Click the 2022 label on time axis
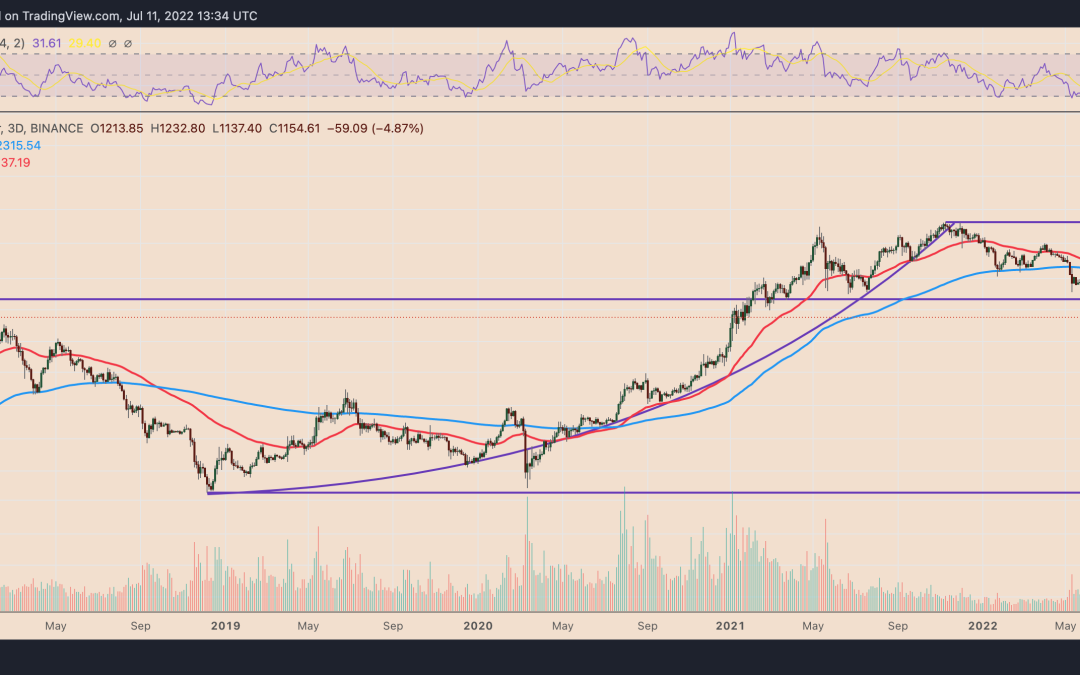 click(x=983, y=625)
